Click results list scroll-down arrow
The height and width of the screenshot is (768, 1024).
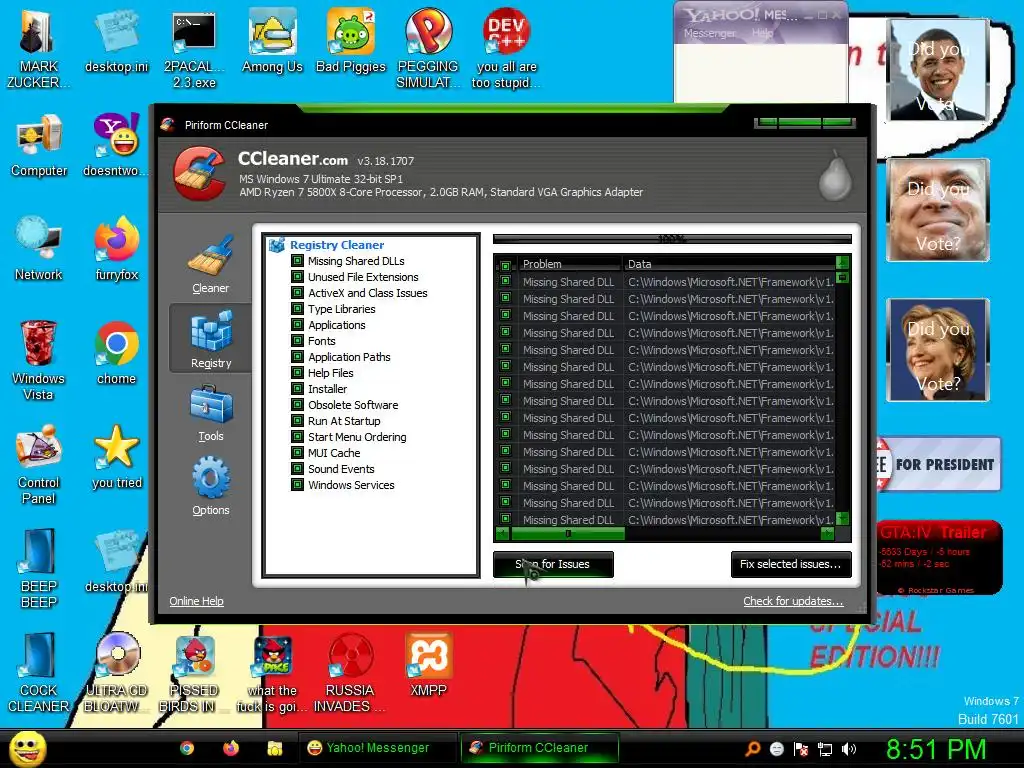pyautogui.click(x=842, y=519)
